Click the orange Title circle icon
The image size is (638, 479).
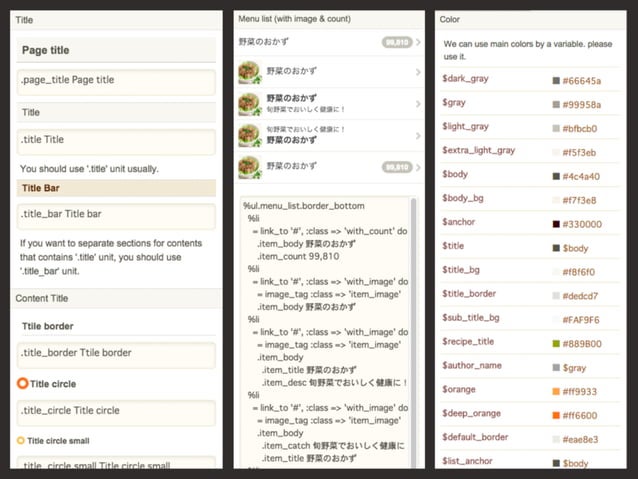[x=22, y=383]
